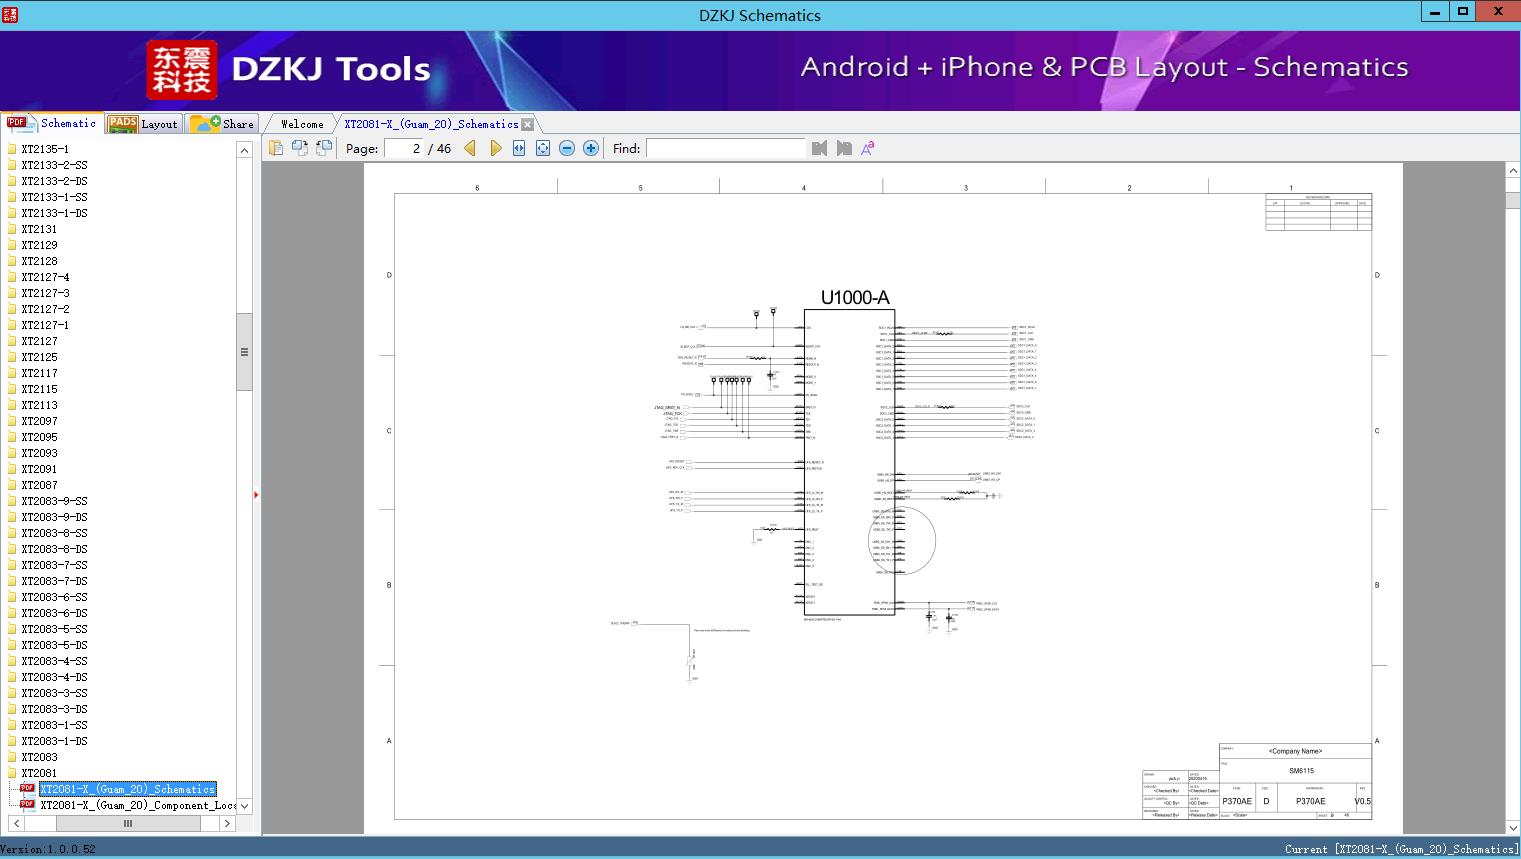Collapse the XT2081 folder

tap(39, 773)
